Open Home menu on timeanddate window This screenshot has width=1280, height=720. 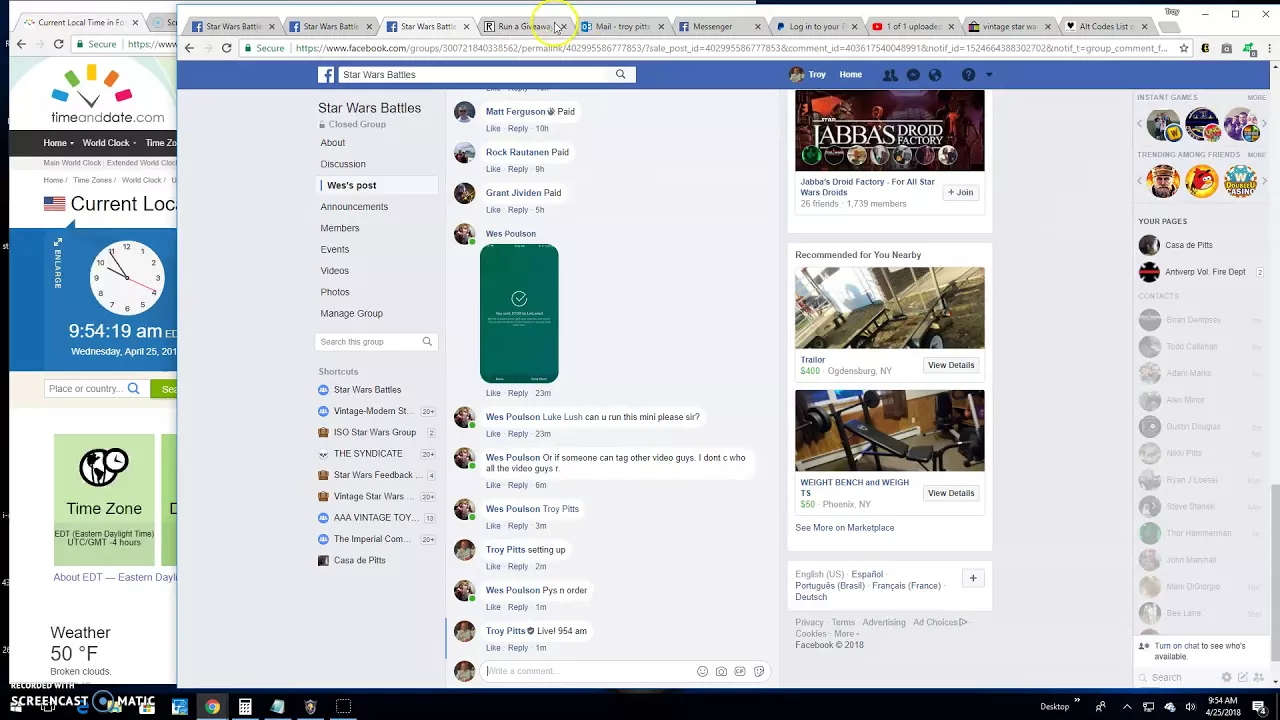tap(59, 143)
